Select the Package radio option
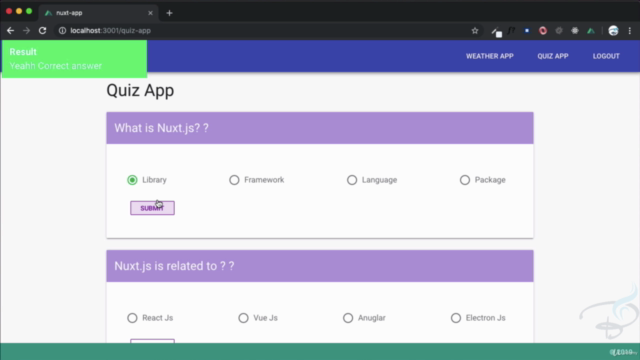The image size is (640, 360). pyautogui.click(x=464, y=180)
